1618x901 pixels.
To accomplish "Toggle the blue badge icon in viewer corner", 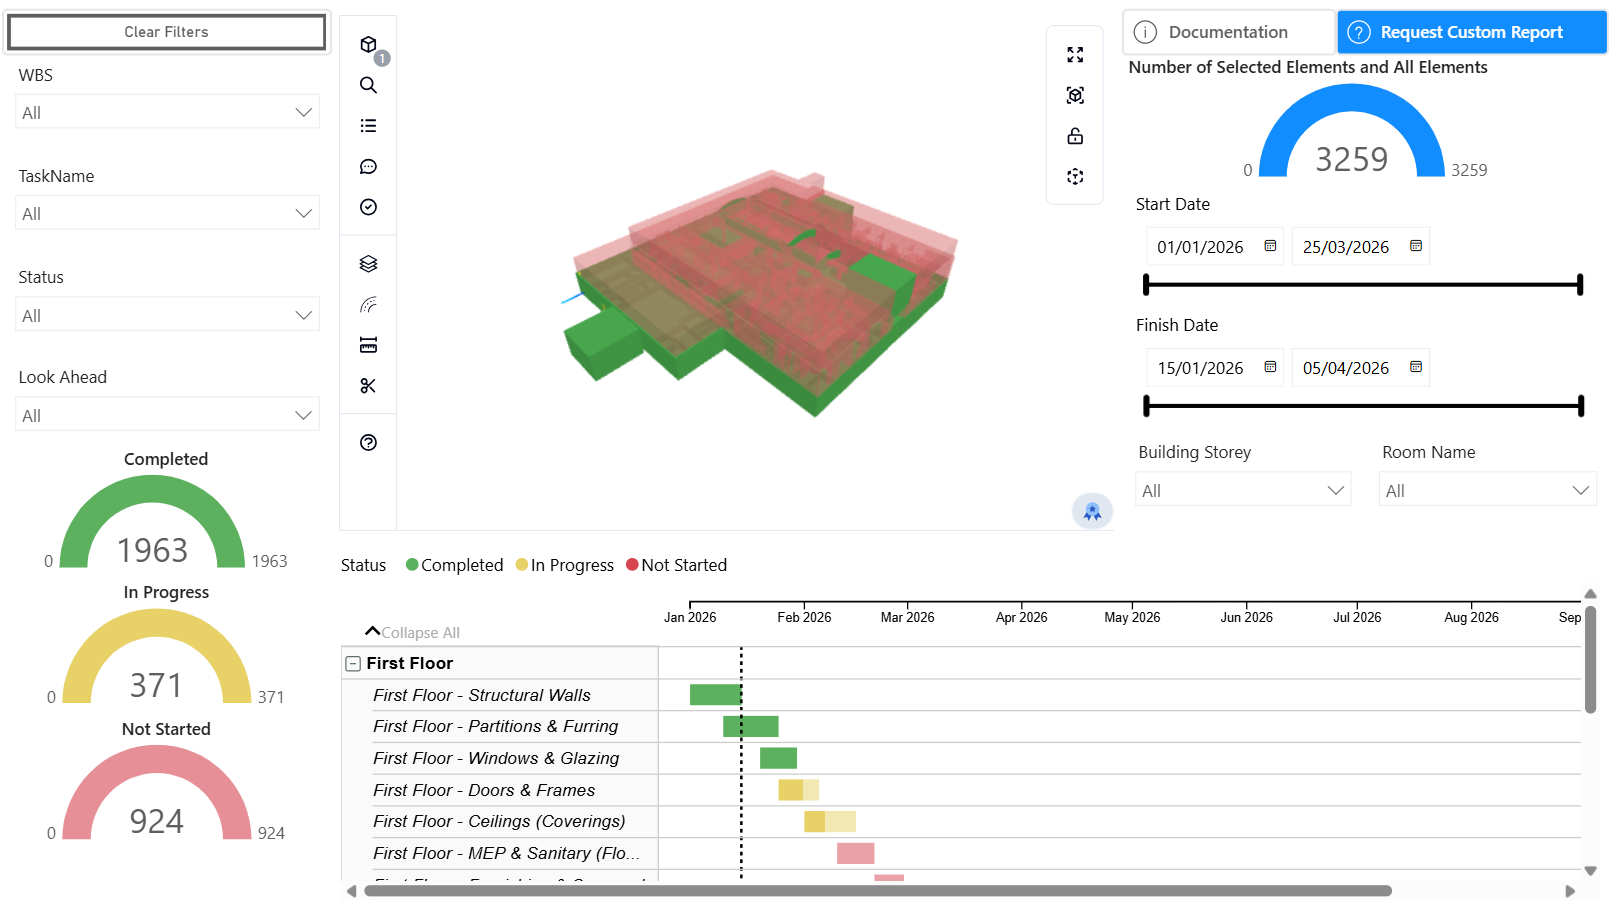I will pyautogui.click(x=1092, y=511).
